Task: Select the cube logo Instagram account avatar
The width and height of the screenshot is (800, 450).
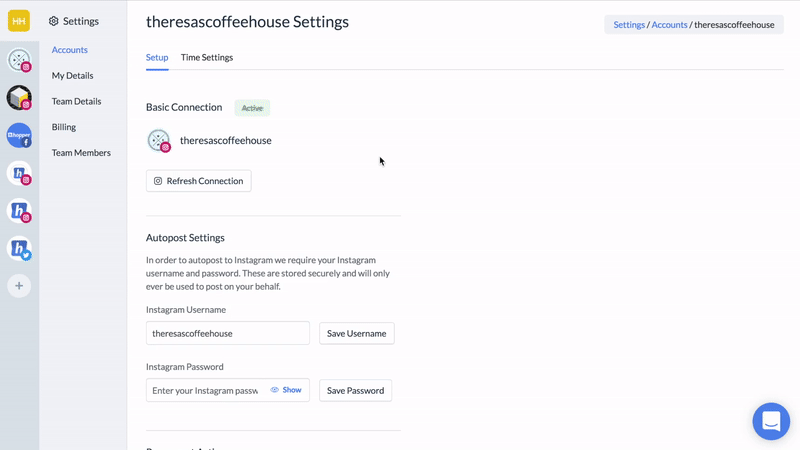Action: [19, 97]
